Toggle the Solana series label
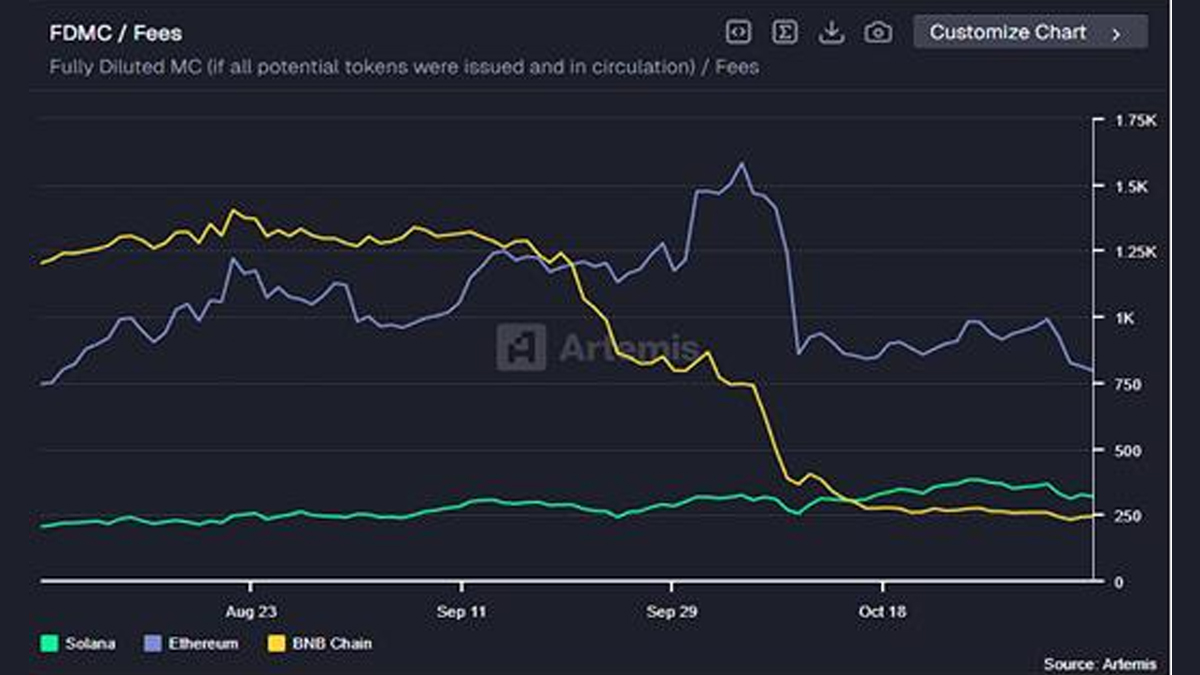 click(90, 643)
